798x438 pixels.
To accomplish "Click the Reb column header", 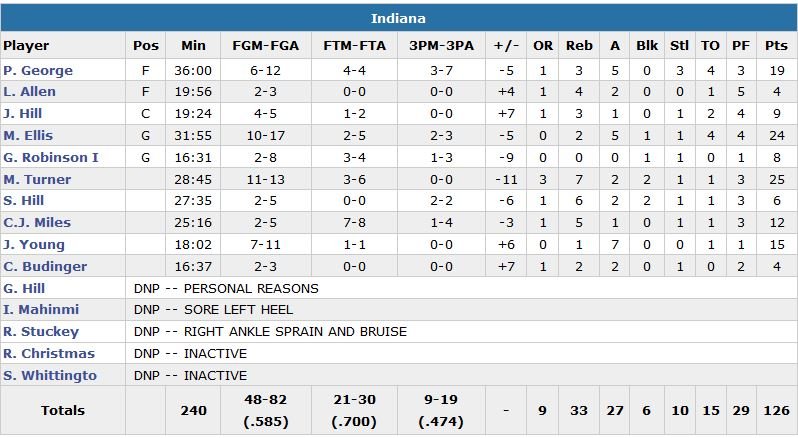I will click(579, 46).
